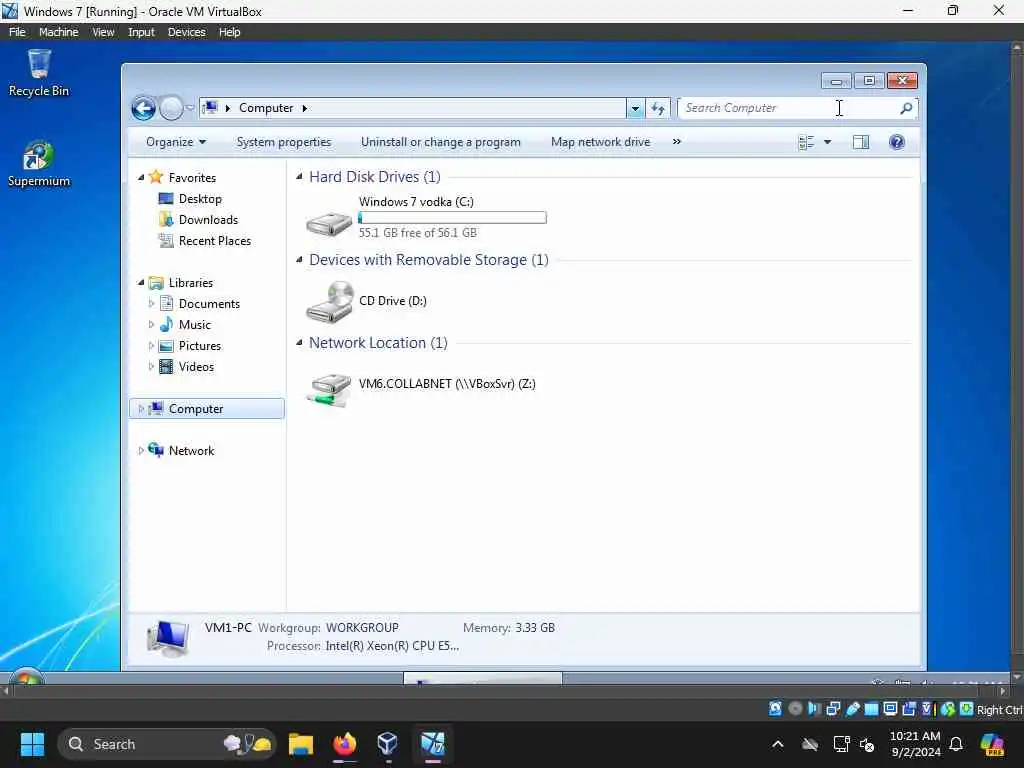The height and width of the screenshot is (768, 1024).
Task: Click VirtualBox network adapters indicator icon
Action: pyautogui.click(x=833, y=709)
